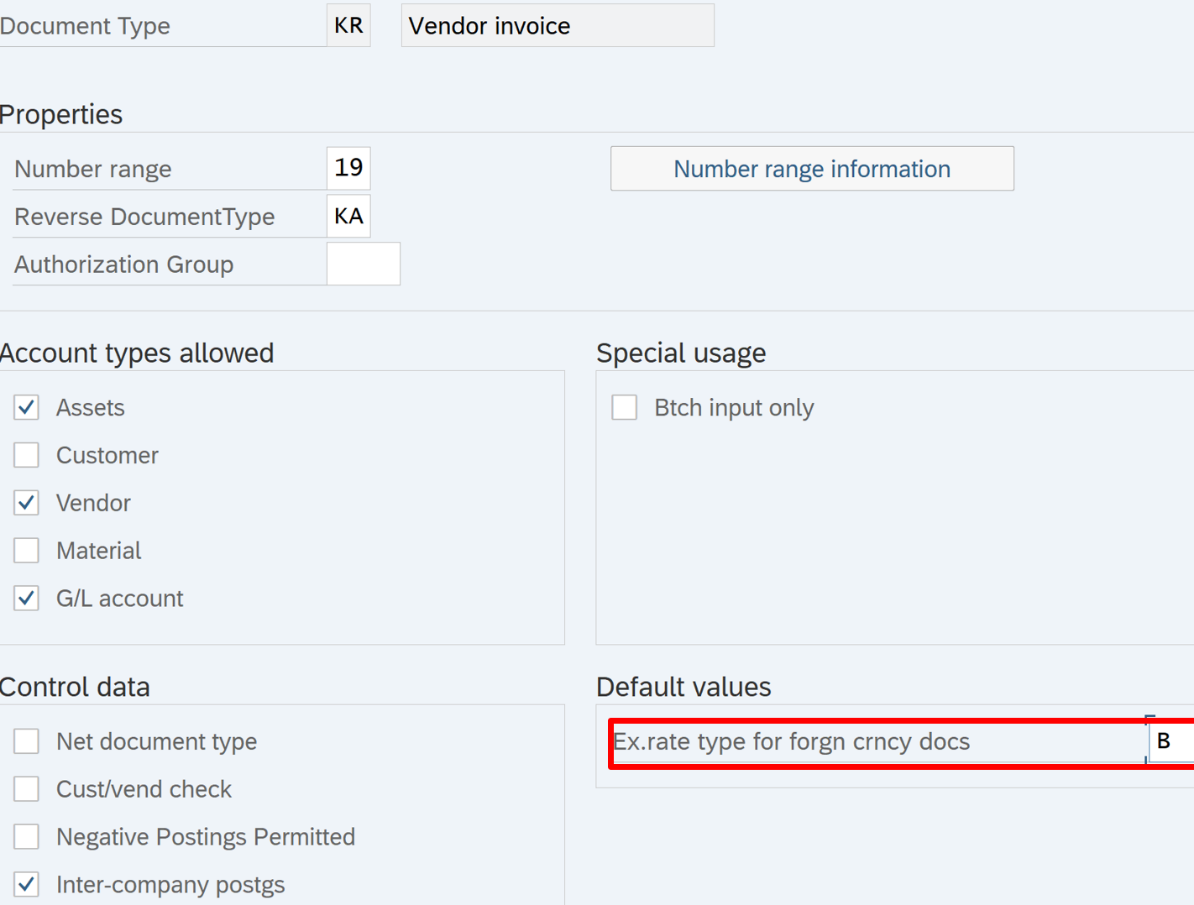Select the Vendor invoice description field
The image size is (1194, 905).
[557, 26]
